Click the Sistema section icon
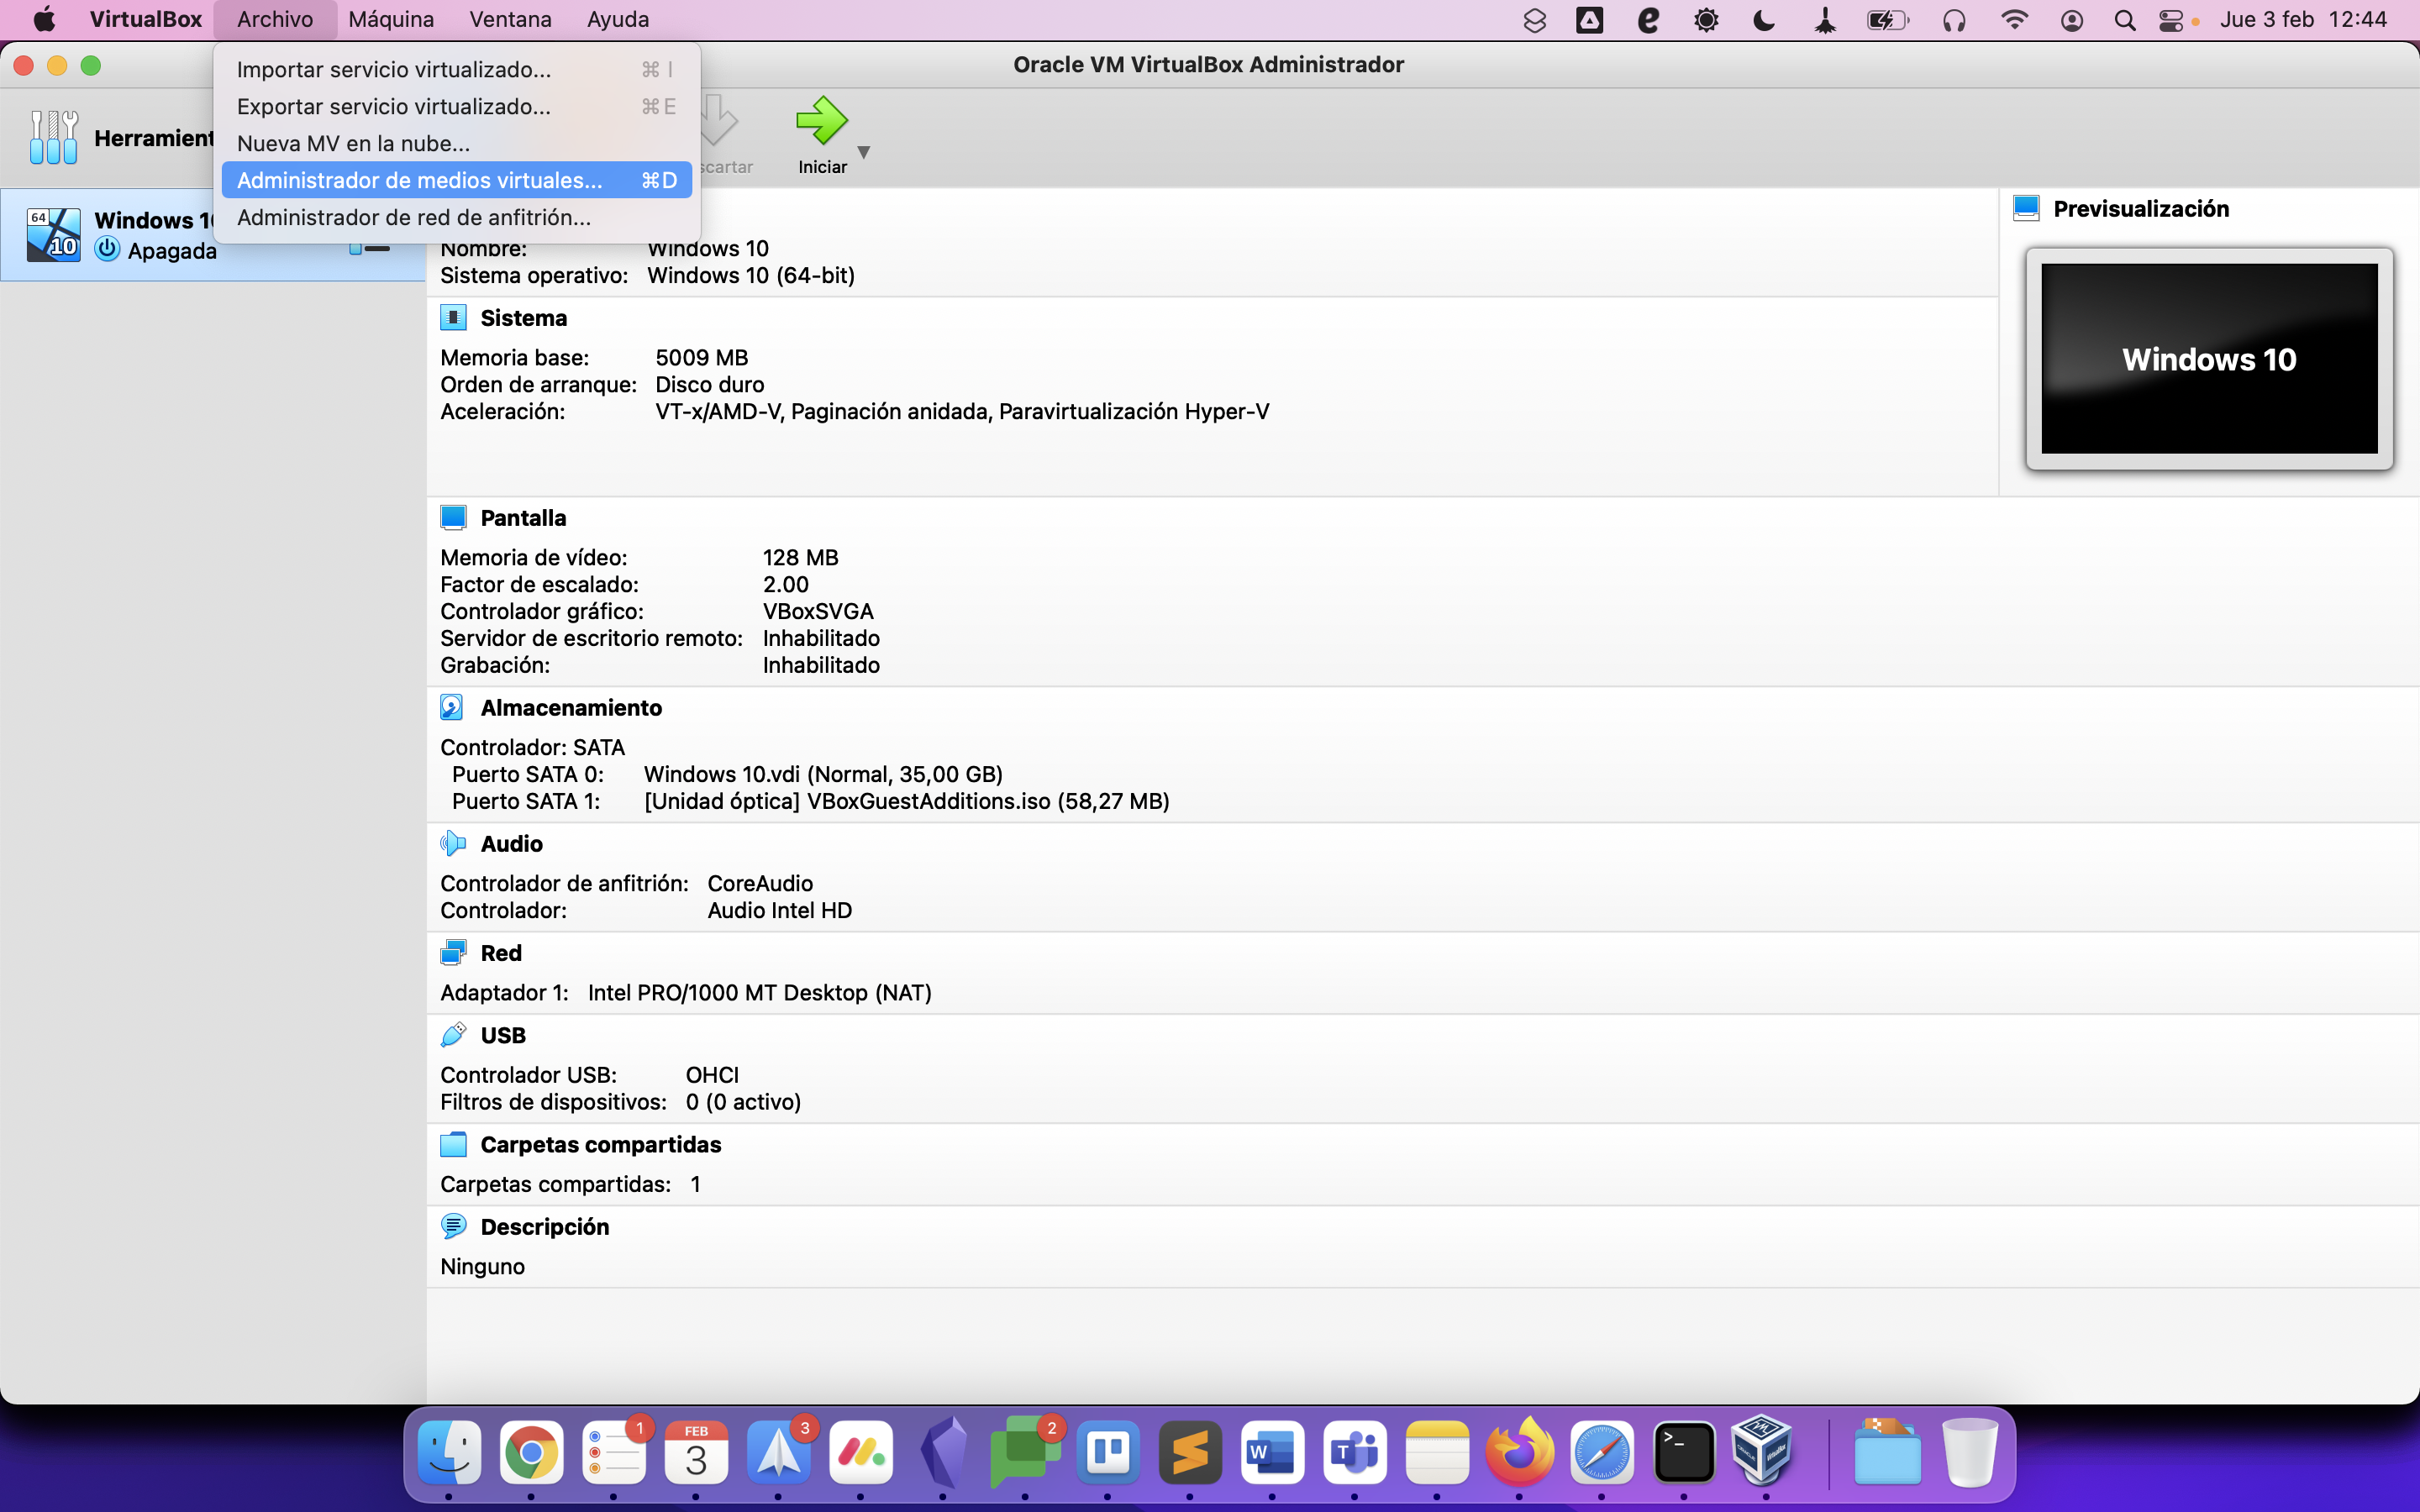Image resolution: width=2420 pixels, height=1512 pixels. [x=453, y=318]
